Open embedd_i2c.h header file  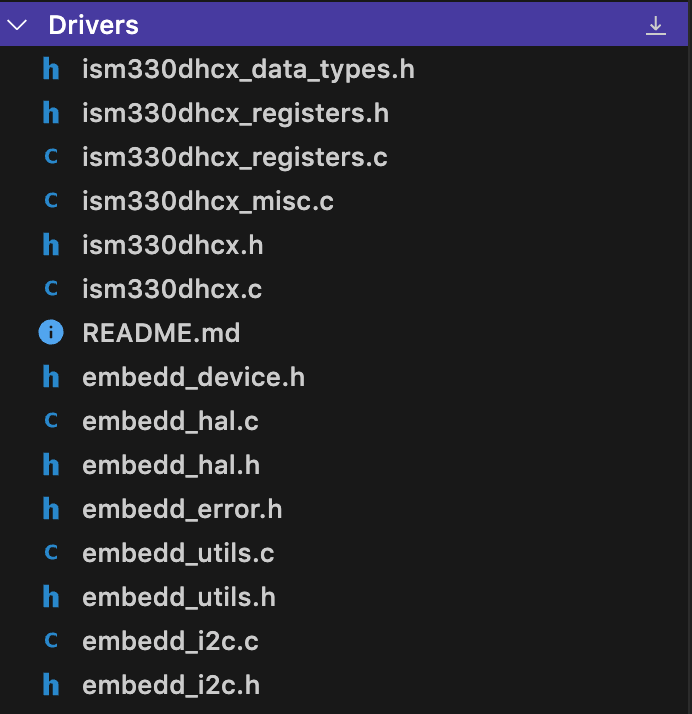tap(171, 685)
